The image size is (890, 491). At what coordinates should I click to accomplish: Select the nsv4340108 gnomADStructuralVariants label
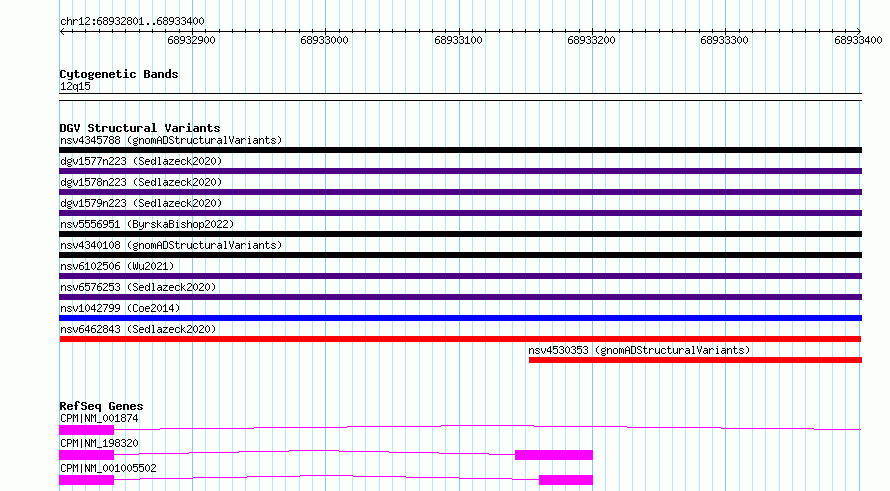tap(171, 245)
